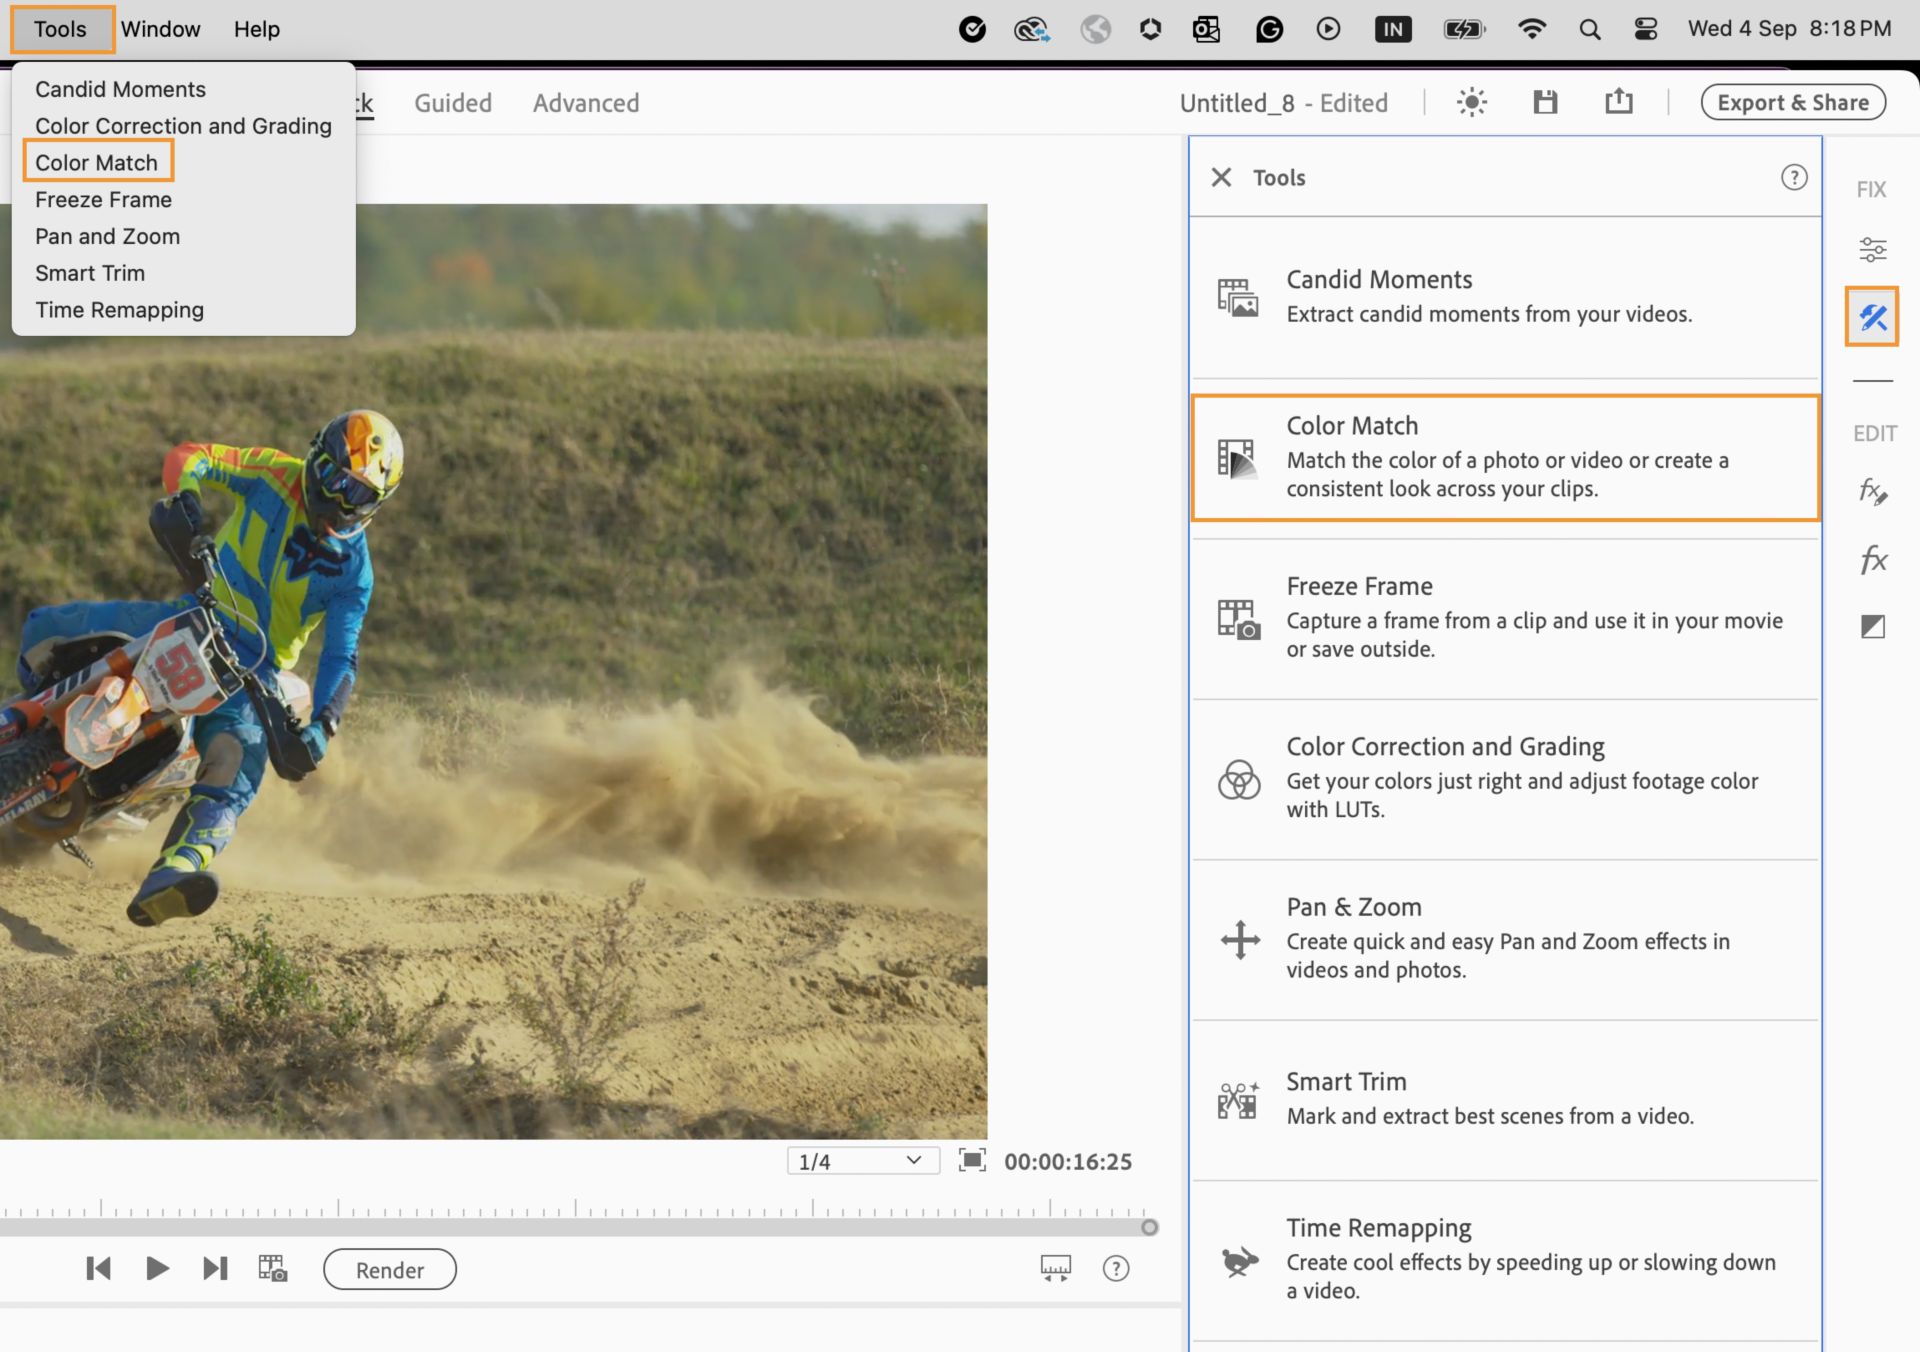The width and height of the screenshot is (1920, 1352).
Task: Open the 1/4 playback quality dropdown
Action: click(863, 1161)
